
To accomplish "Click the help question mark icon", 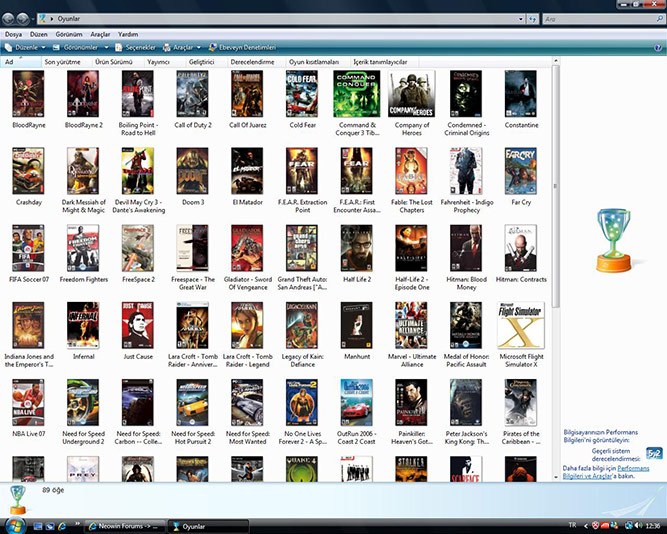I will pos(658,48).
